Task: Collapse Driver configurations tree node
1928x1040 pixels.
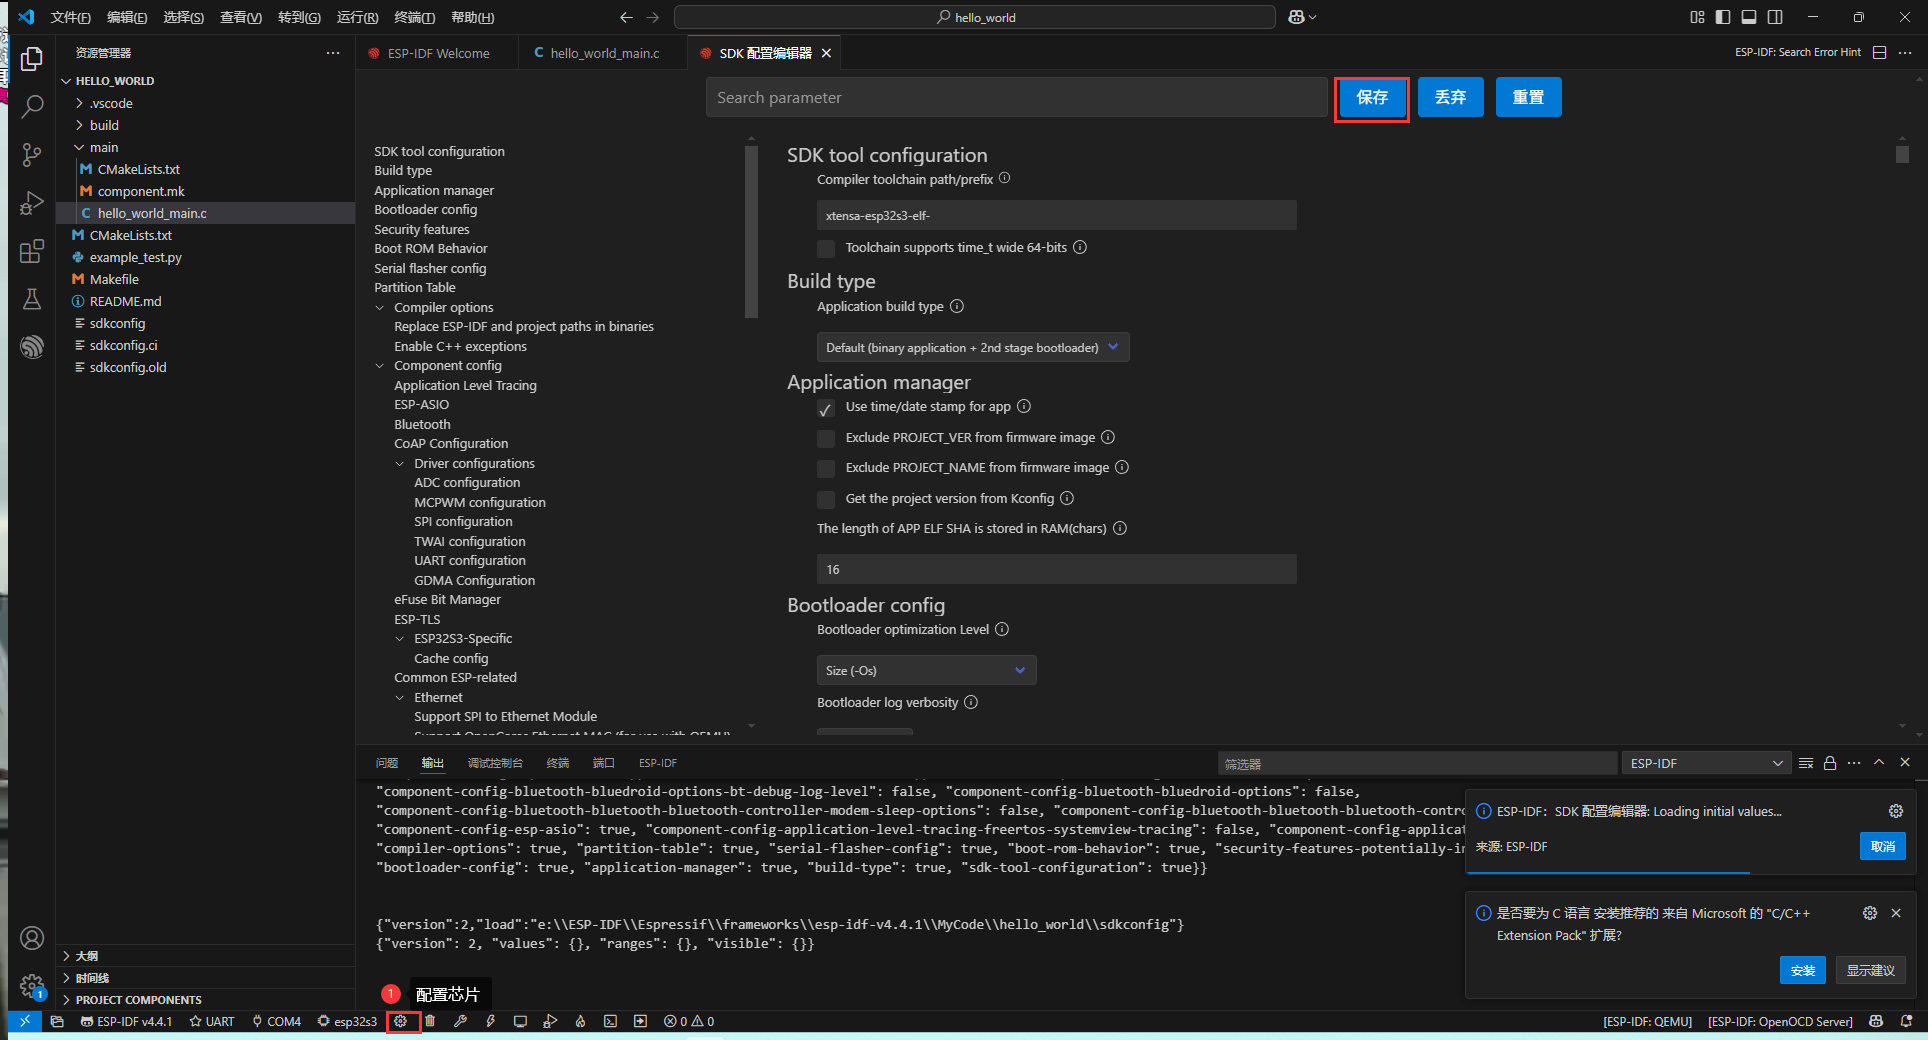Action: 400,464
